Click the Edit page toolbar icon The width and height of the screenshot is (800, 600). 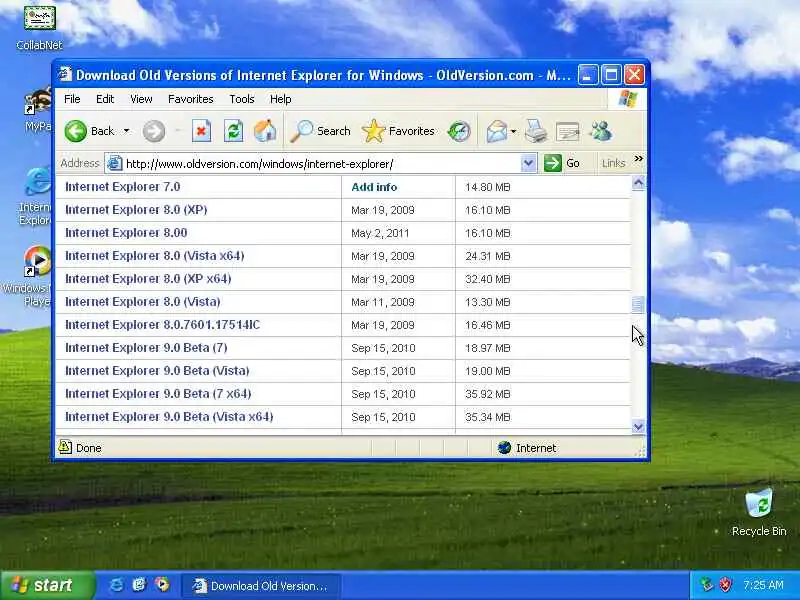pos(567,132)
